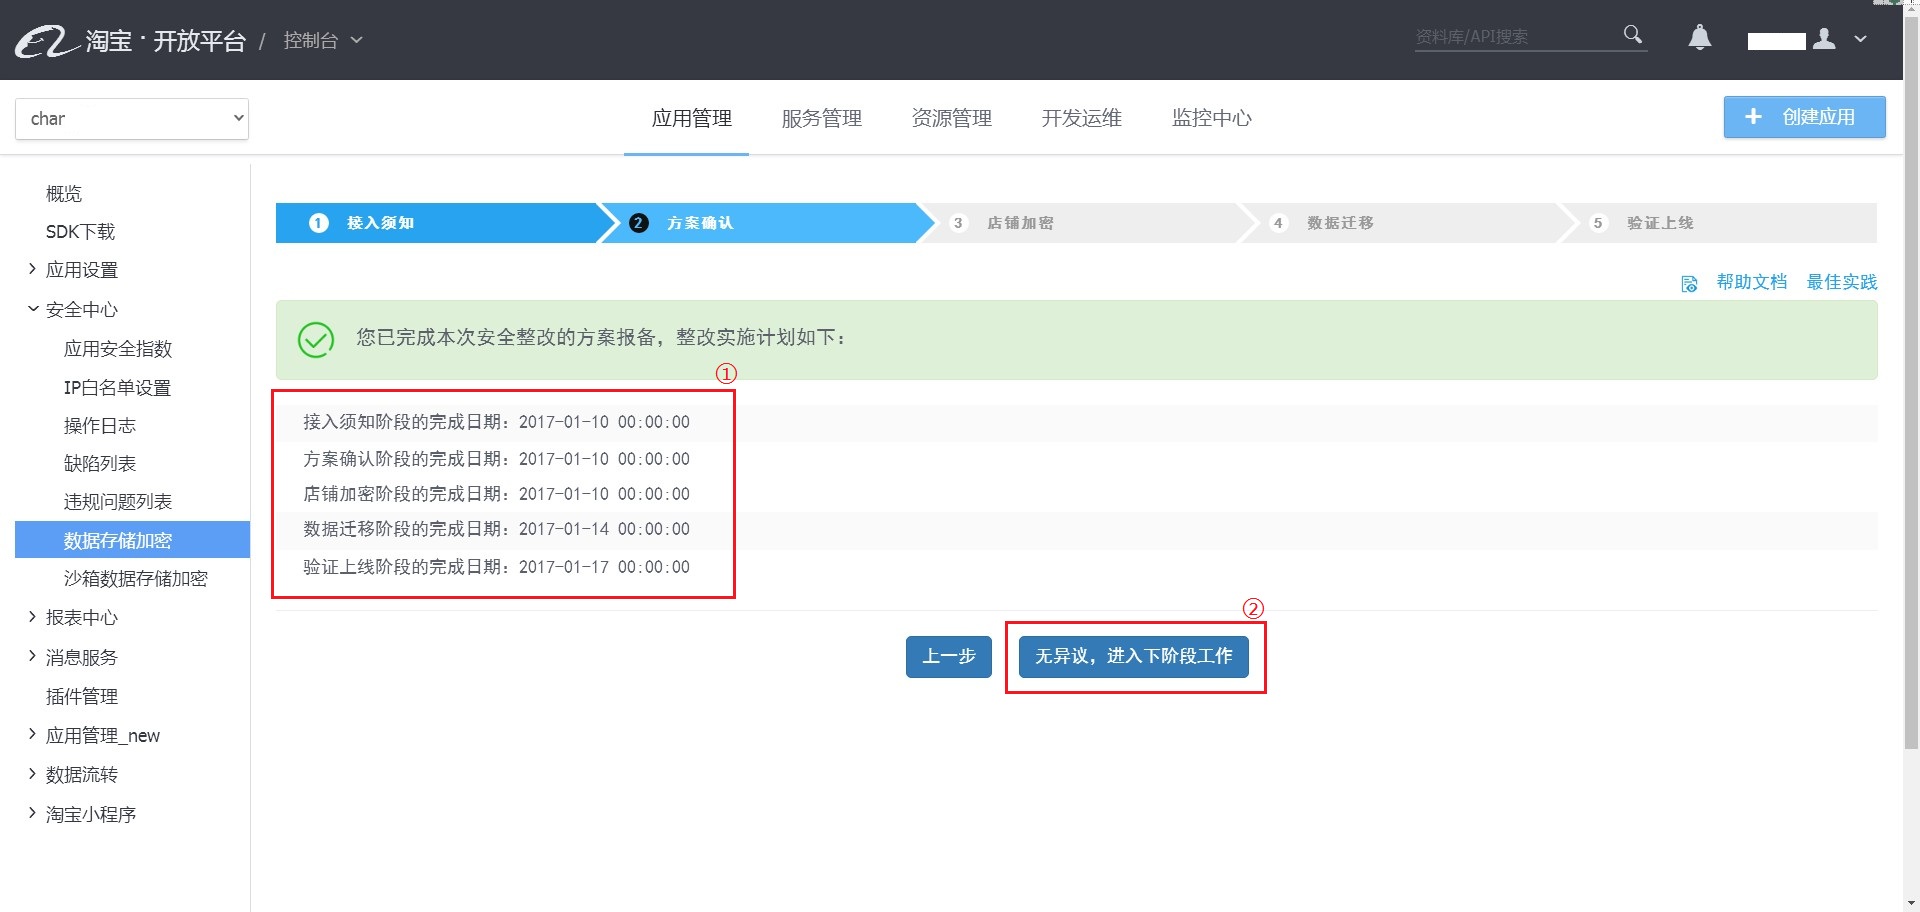Open the 控制台 dropdown
This screenshot has height=912, width=1920.
pyautogui.click(x=322, y=40)
